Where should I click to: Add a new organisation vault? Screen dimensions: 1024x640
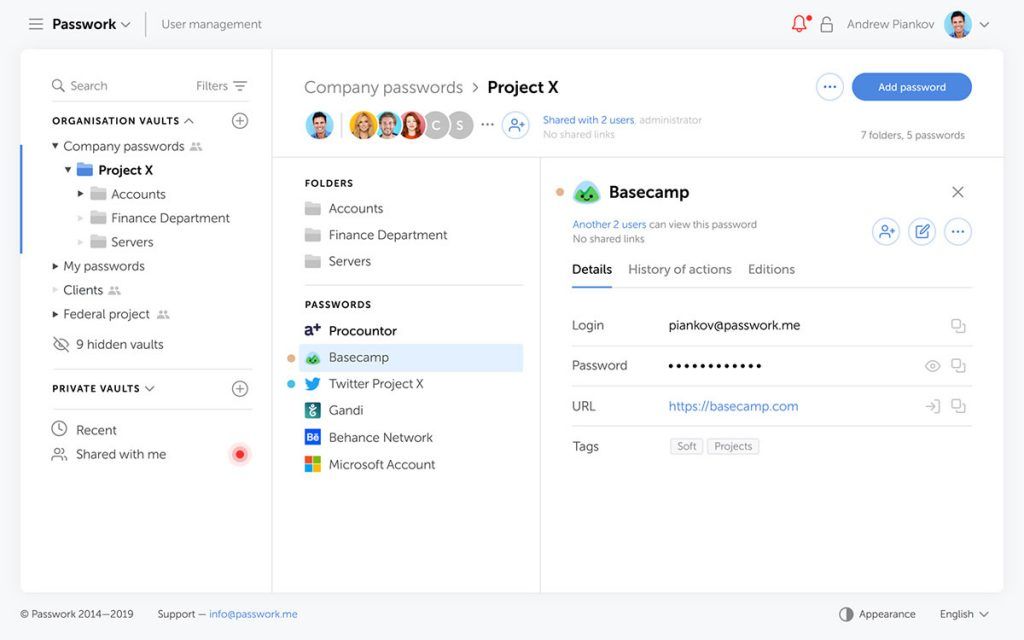coord(240,121)
